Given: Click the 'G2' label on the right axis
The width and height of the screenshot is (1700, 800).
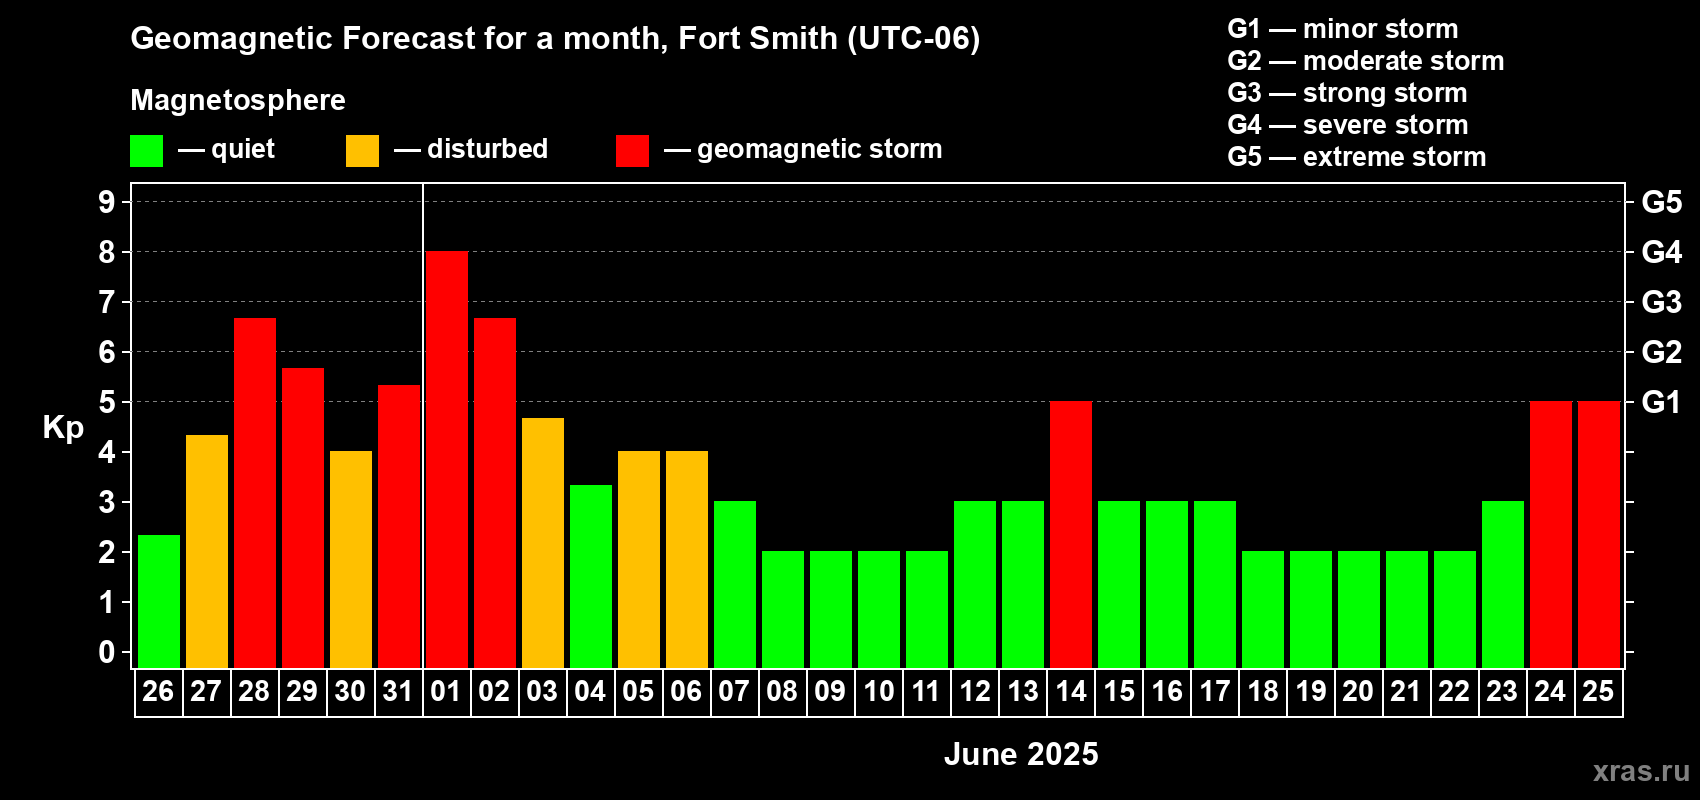Looking at the screenshot, I should (x=1662, y=353).
